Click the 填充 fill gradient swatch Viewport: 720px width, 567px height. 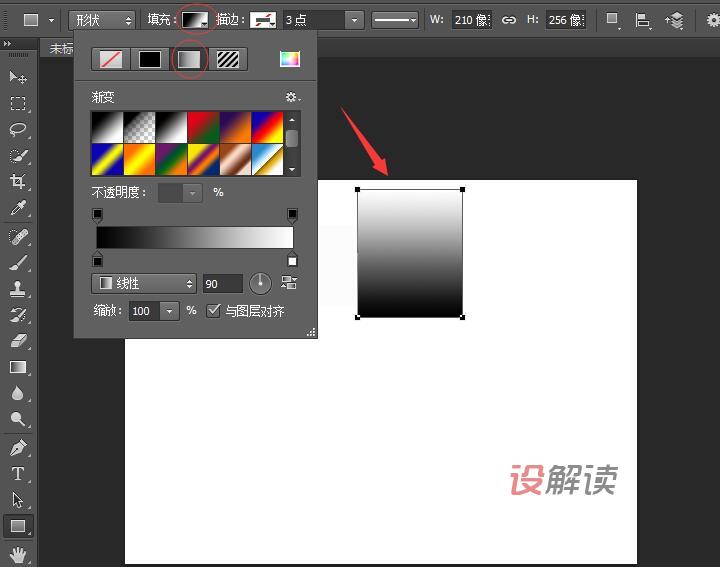195,19
